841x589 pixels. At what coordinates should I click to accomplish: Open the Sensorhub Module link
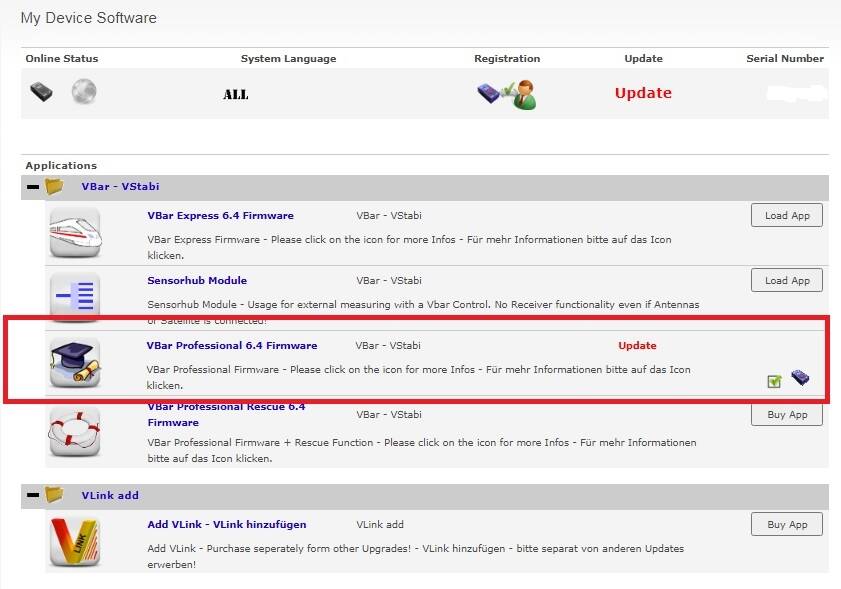point(197,281)
